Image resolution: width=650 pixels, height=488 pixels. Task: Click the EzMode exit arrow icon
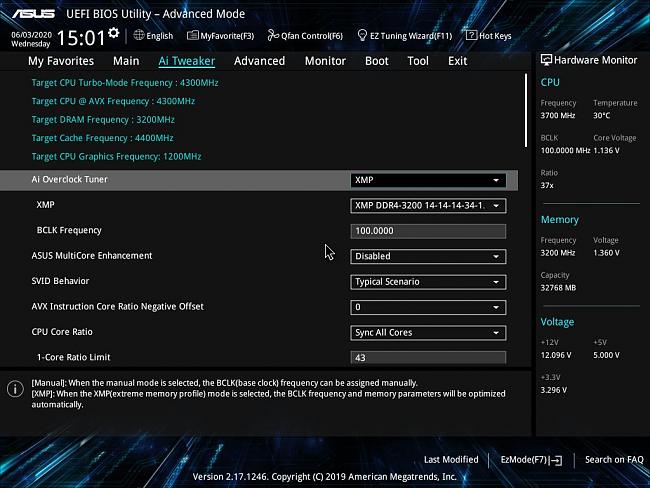[557, 460]
